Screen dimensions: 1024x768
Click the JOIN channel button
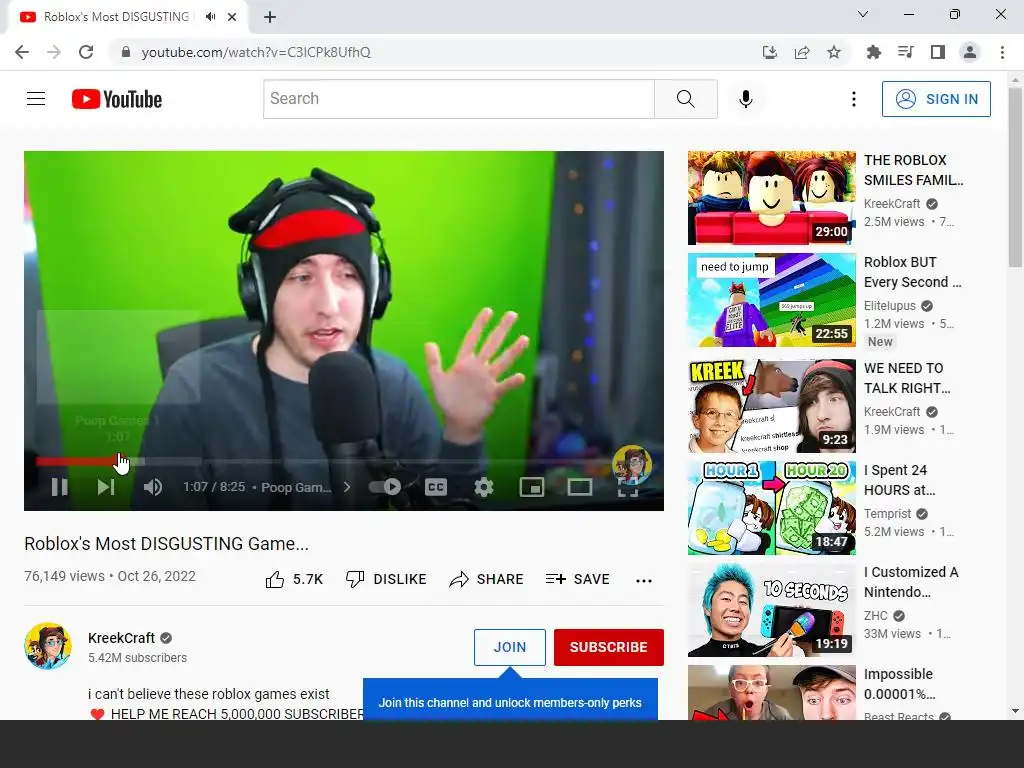pos(509,647)
